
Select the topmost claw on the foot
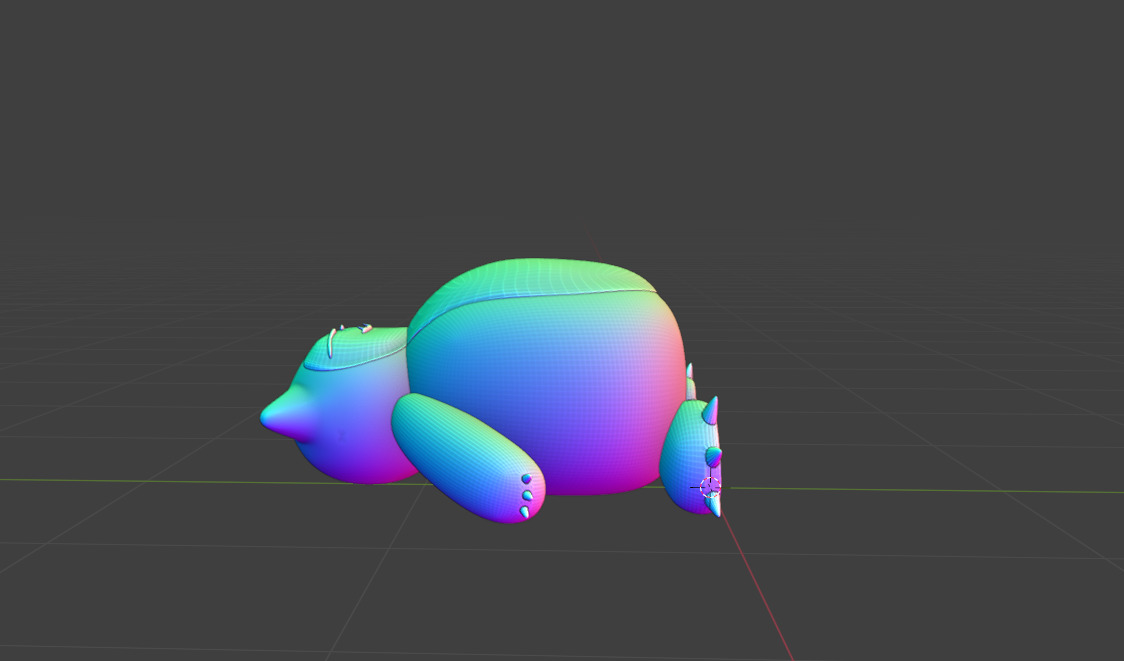710,411
